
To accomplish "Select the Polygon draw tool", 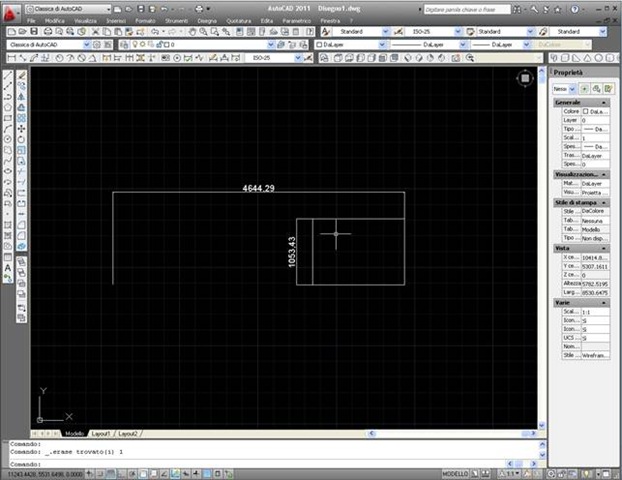I will [8, 108].
